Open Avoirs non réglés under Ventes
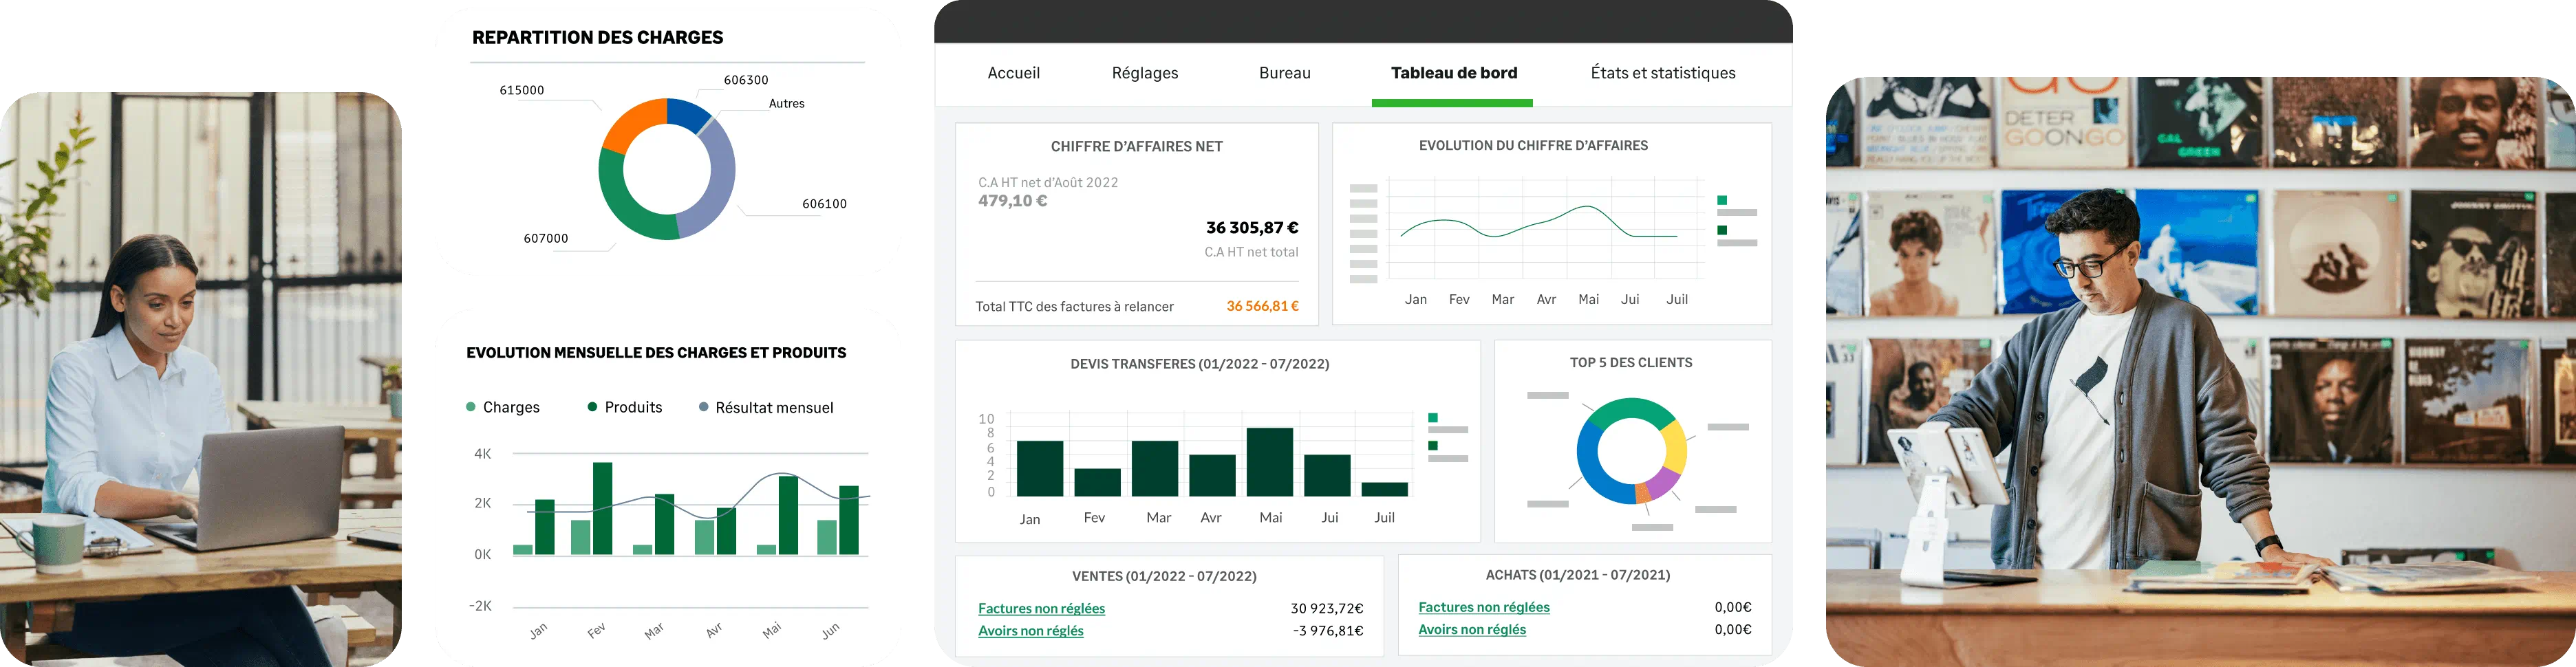This screenshot has width=2576, height=667. [x=1030, y=630]
